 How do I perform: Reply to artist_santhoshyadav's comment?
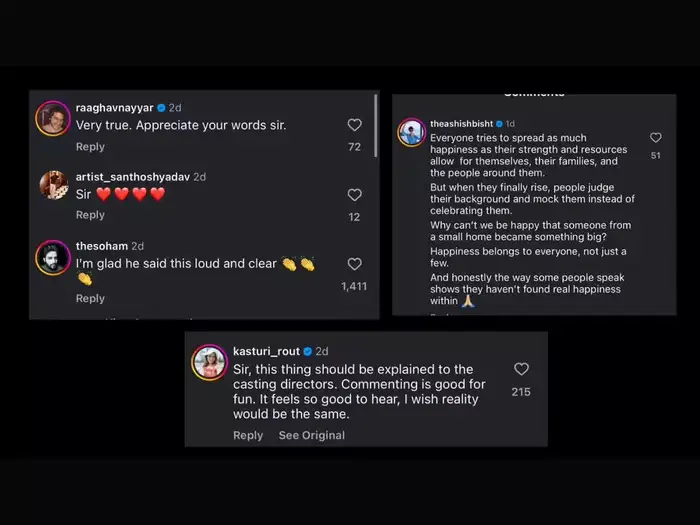[x=90, y=215]
